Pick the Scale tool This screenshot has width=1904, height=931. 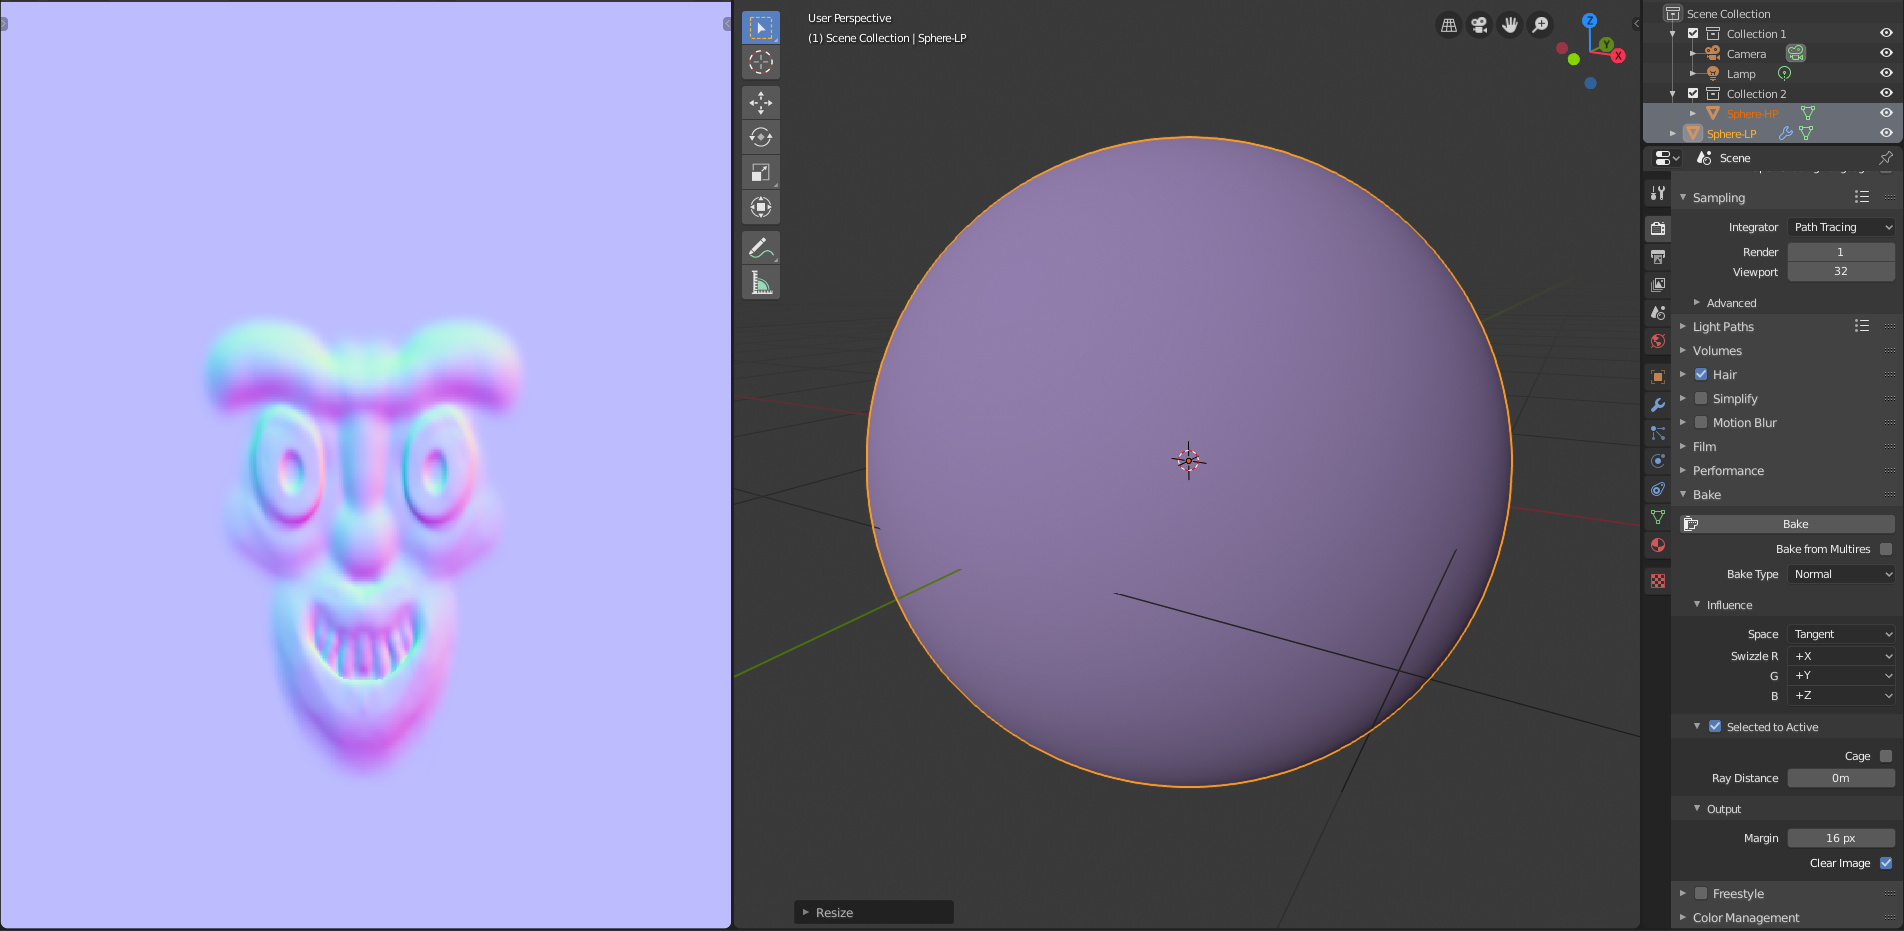pos(761,172)
